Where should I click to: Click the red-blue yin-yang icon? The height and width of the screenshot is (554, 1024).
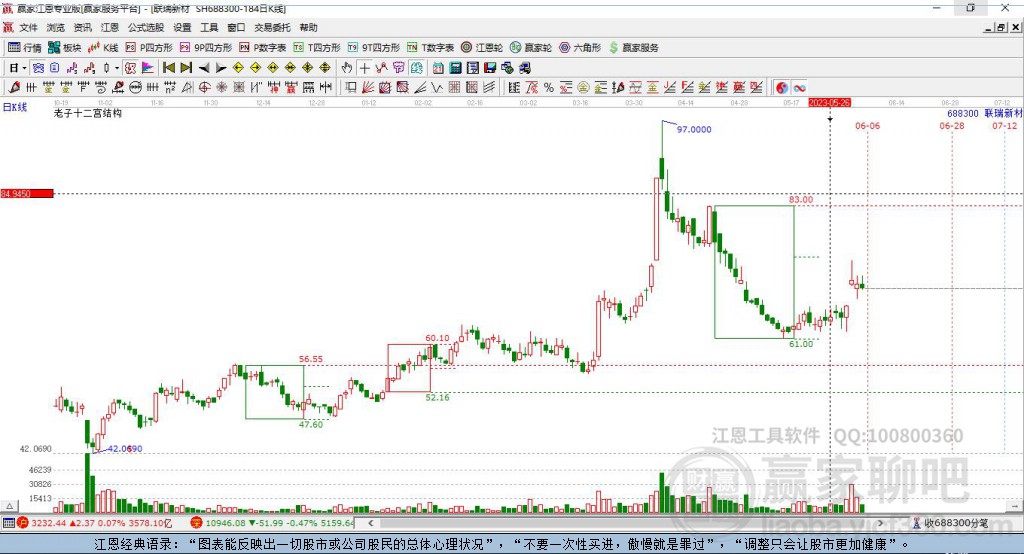(782, 88)
